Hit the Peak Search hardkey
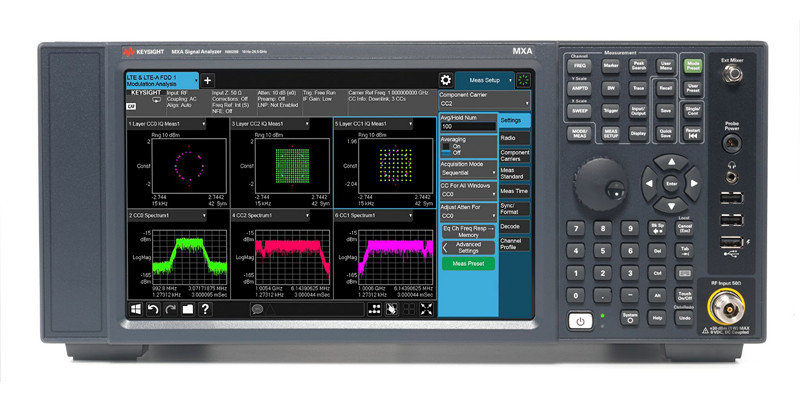Screen dimensions: 800x402 [x=638, y=66]
